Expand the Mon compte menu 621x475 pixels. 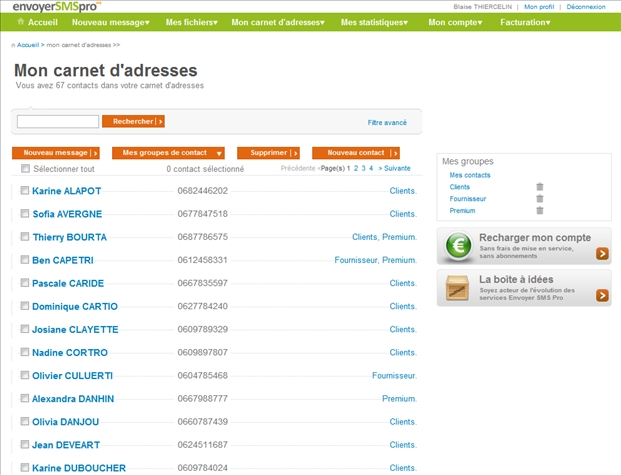pyautogui.click(x=456, y=21)
